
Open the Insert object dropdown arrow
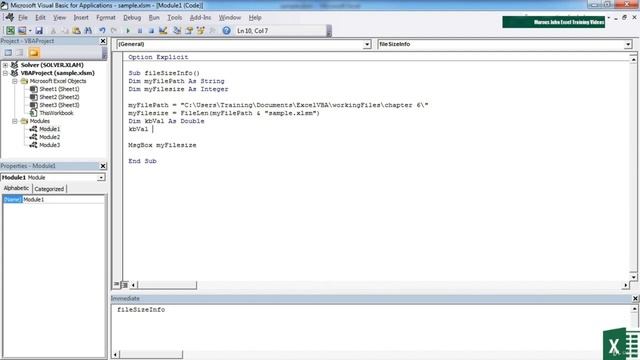pyautogui.click(x=30, y=31)
